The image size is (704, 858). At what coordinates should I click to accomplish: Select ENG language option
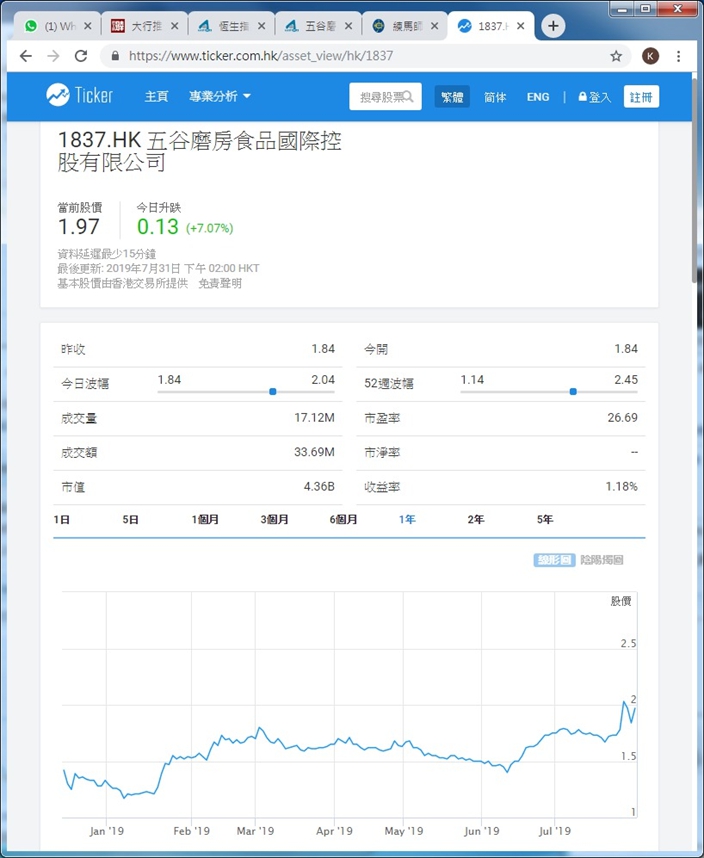538,97
